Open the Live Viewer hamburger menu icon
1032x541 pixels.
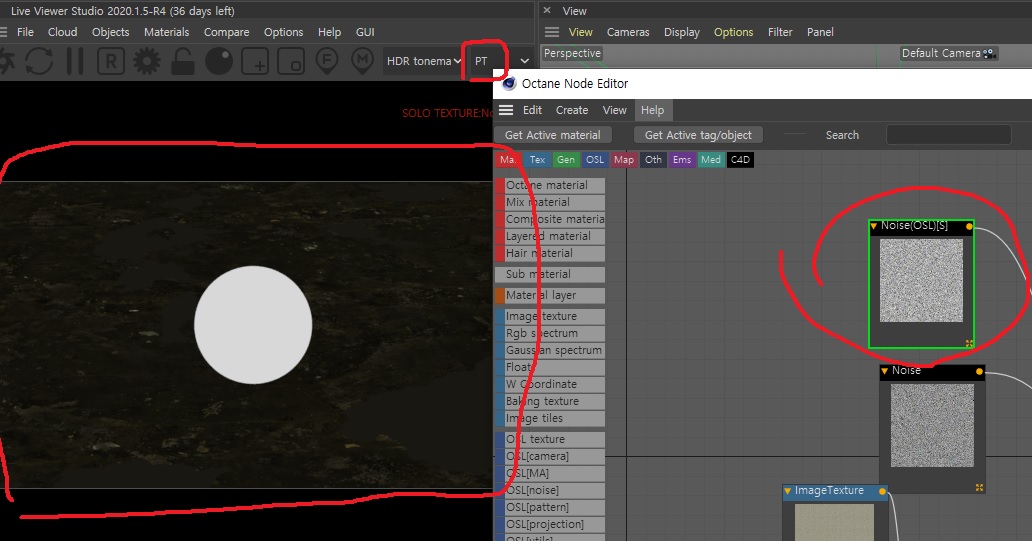[3, 32]
